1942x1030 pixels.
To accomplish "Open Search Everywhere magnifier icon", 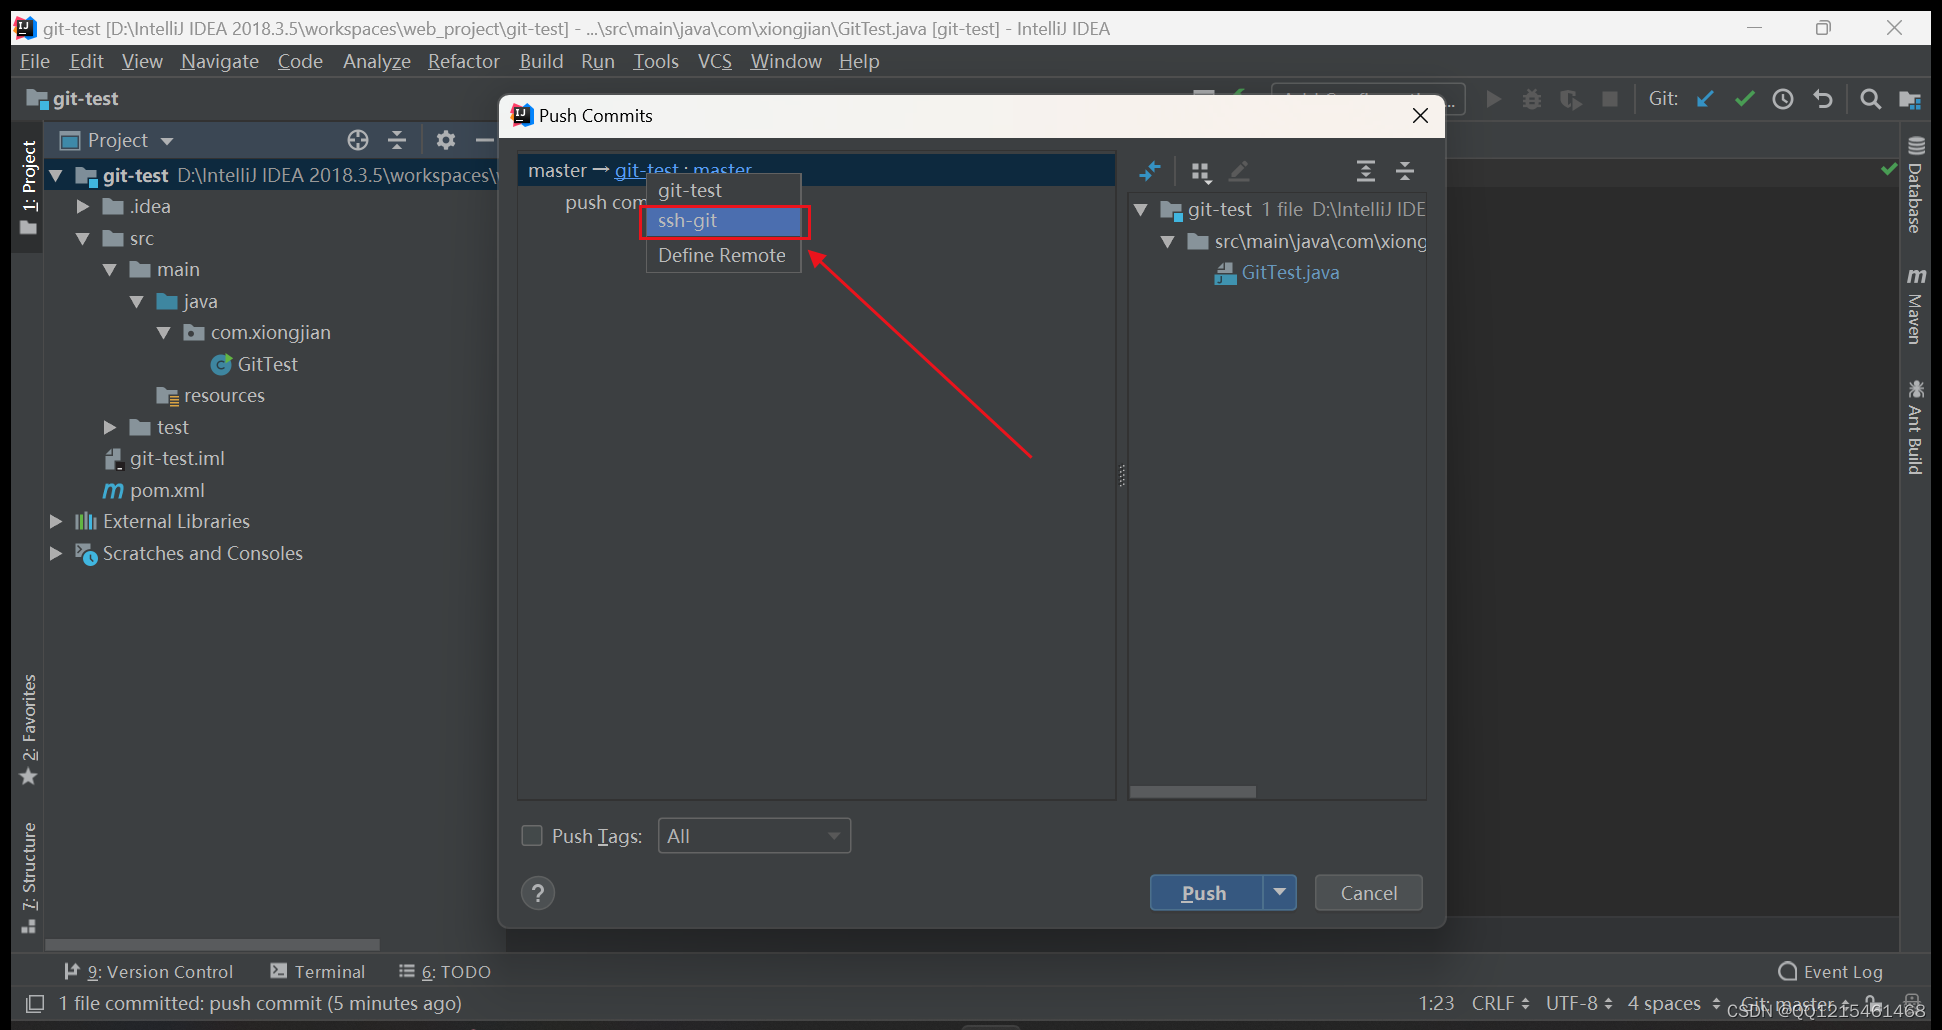I will [1870, 99].
